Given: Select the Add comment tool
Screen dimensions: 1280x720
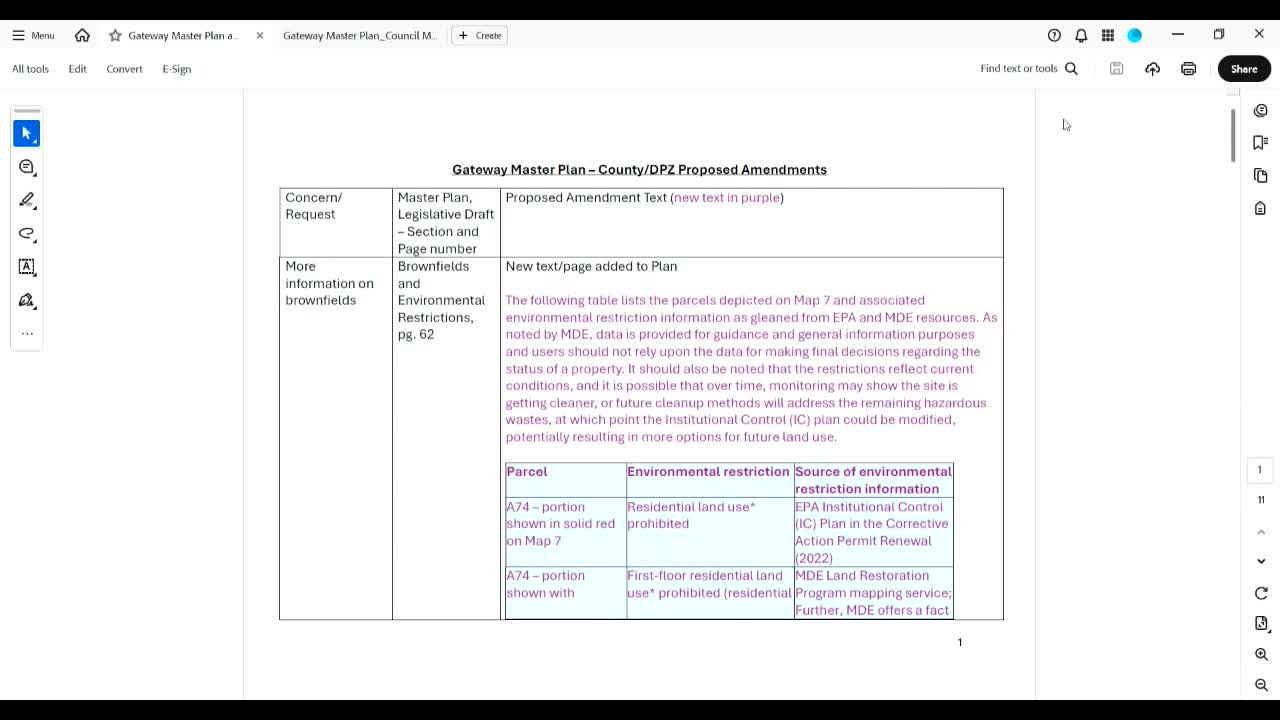Looking at the screenshot, I should pyautogui.click(x=27, y=167).
